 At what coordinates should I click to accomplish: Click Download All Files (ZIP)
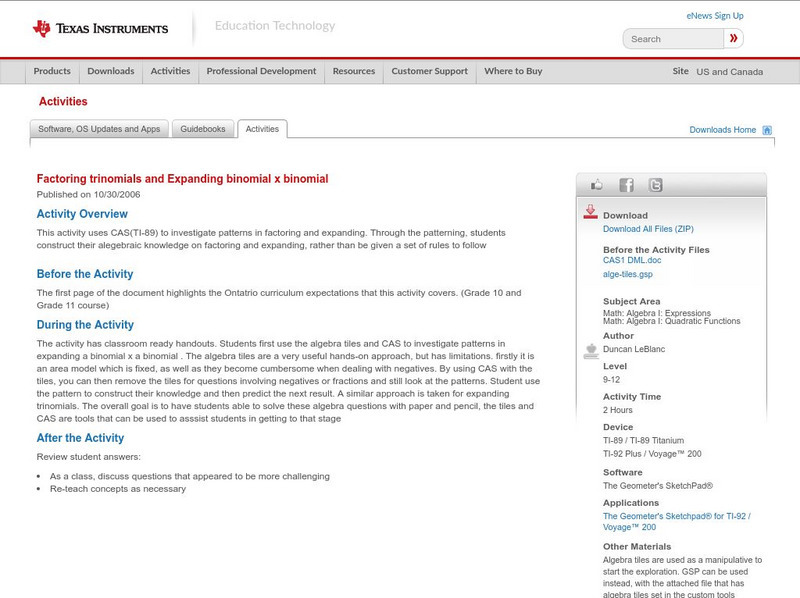point(648,229)
